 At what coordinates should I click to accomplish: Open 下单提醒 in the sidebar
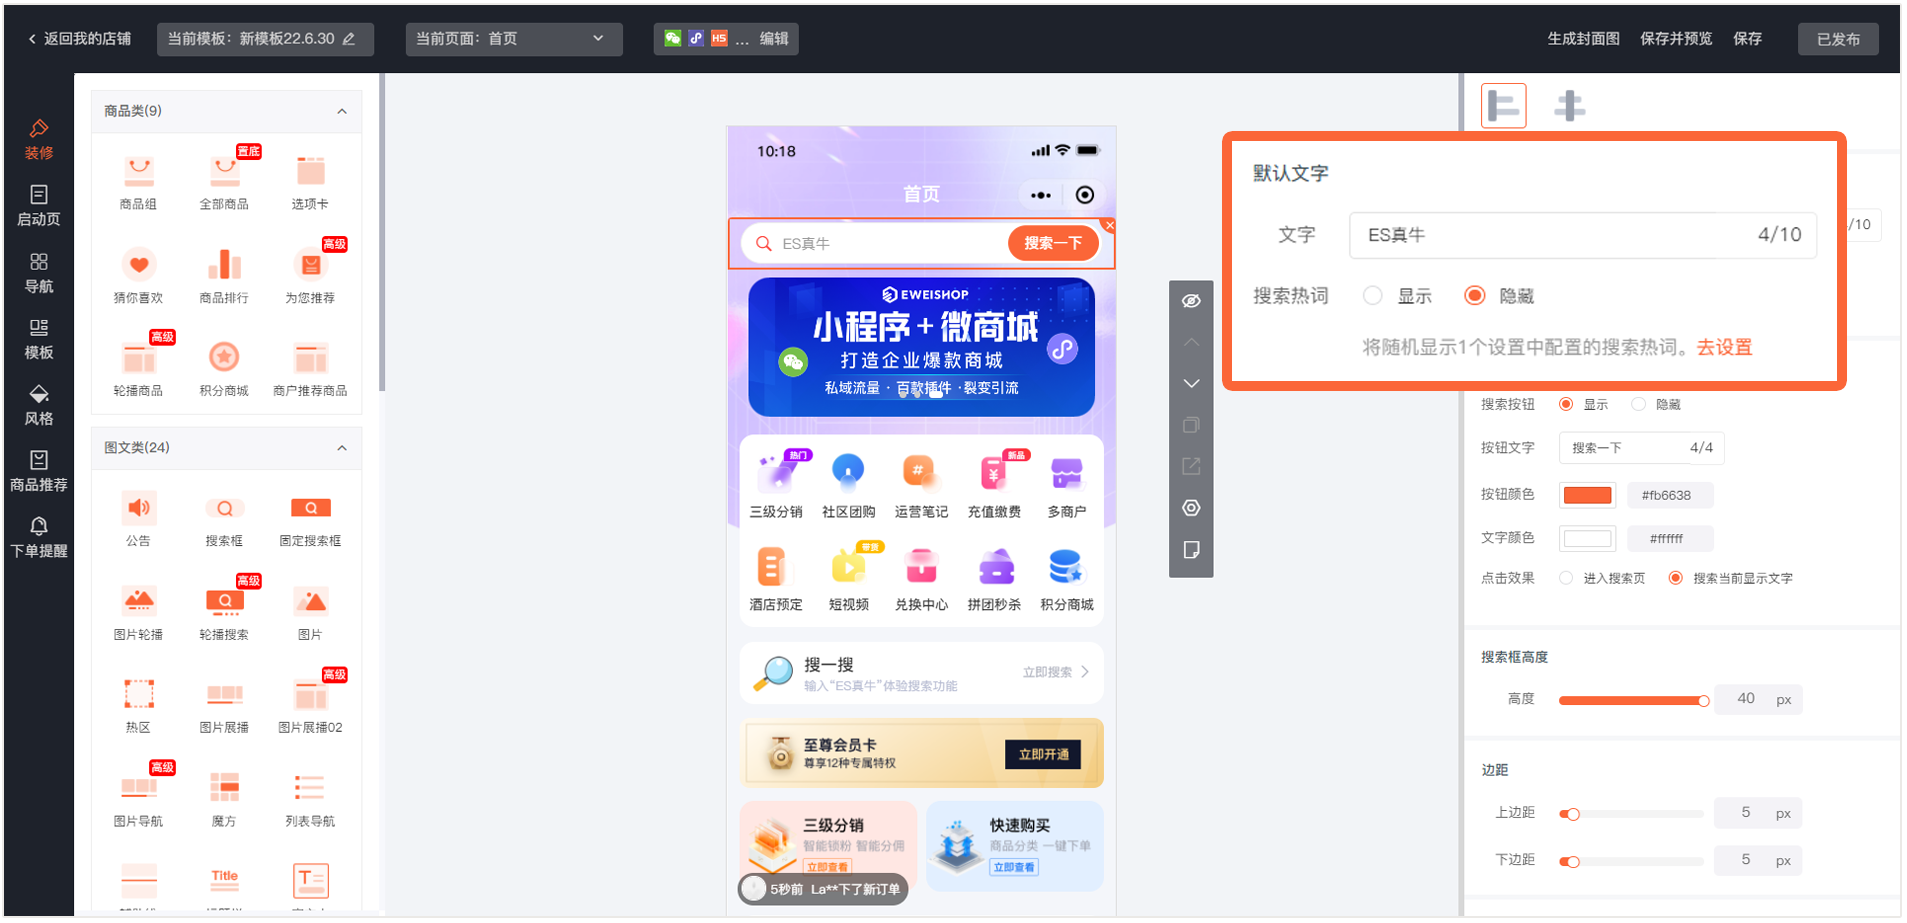pos(39,537)
